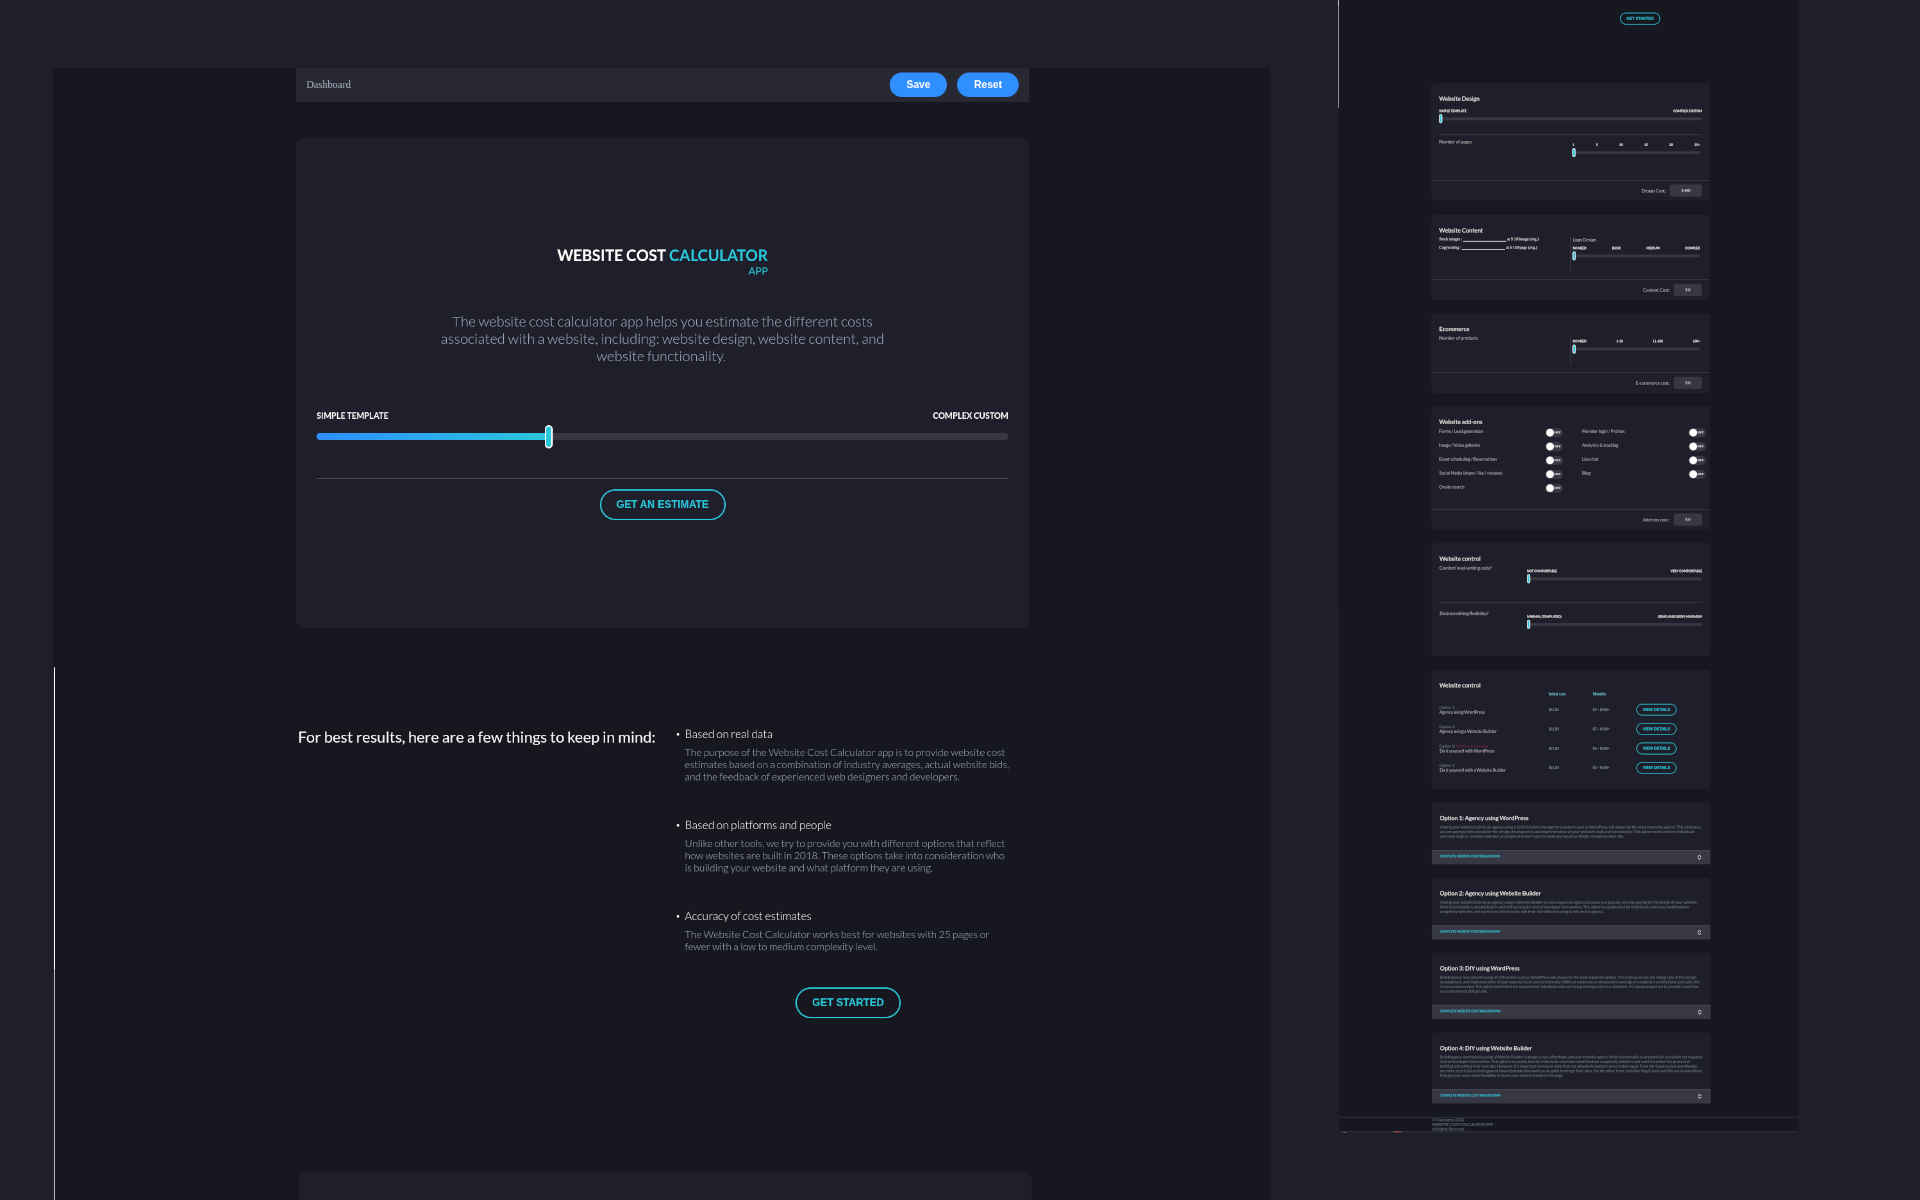Expand Option 1 Agency using WordPress breakdown arrow

pyautogui.click(x=1699, y=857)
